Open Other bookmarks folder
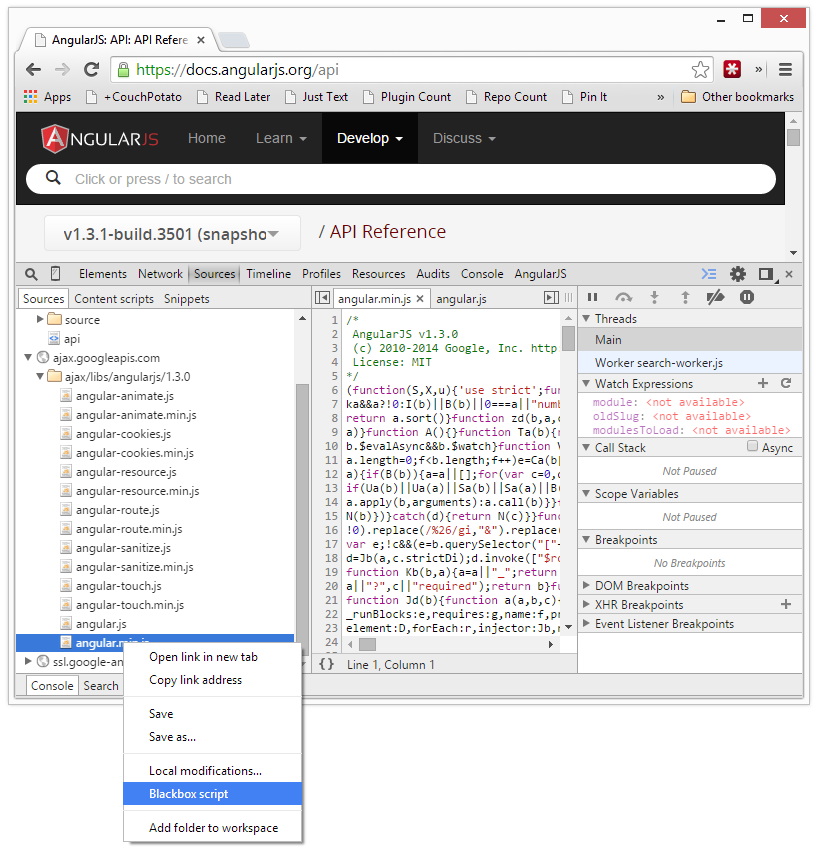This screenshot has width=817, height=850. 737,97
